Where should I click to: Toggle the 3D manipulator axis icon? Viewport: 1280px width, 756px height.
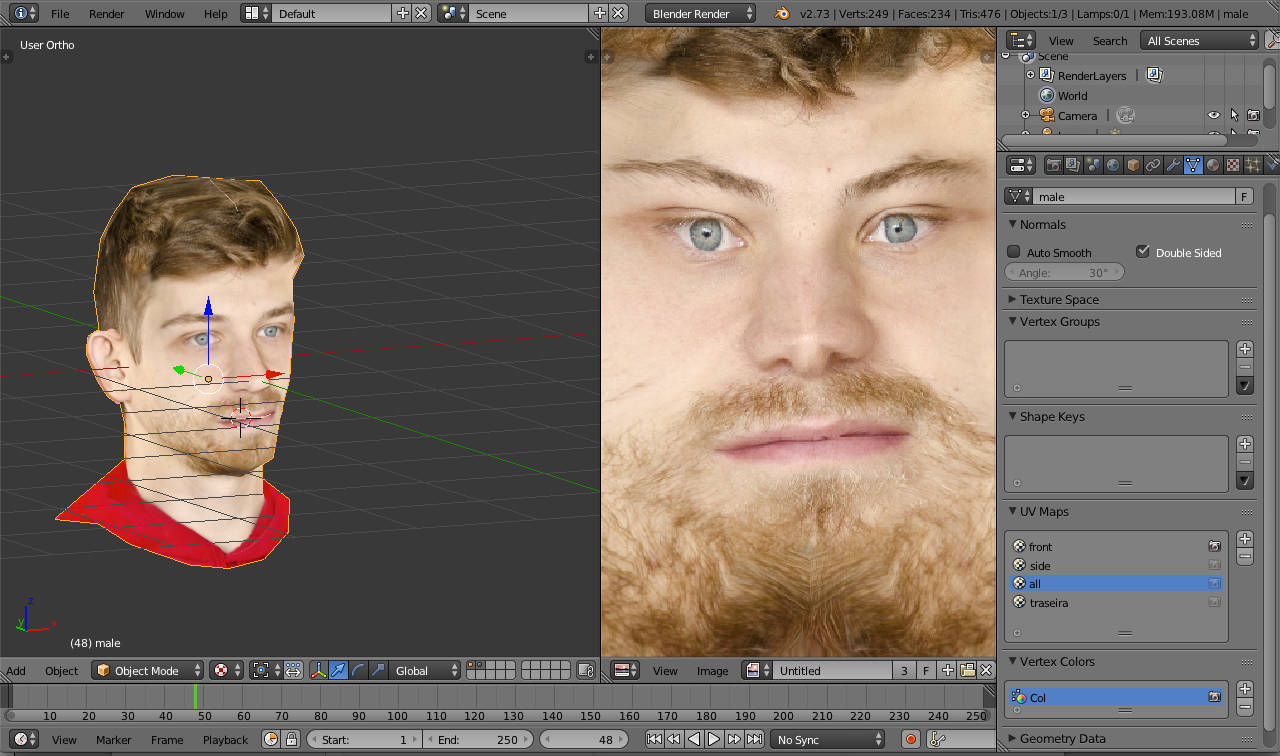(319, 670)
